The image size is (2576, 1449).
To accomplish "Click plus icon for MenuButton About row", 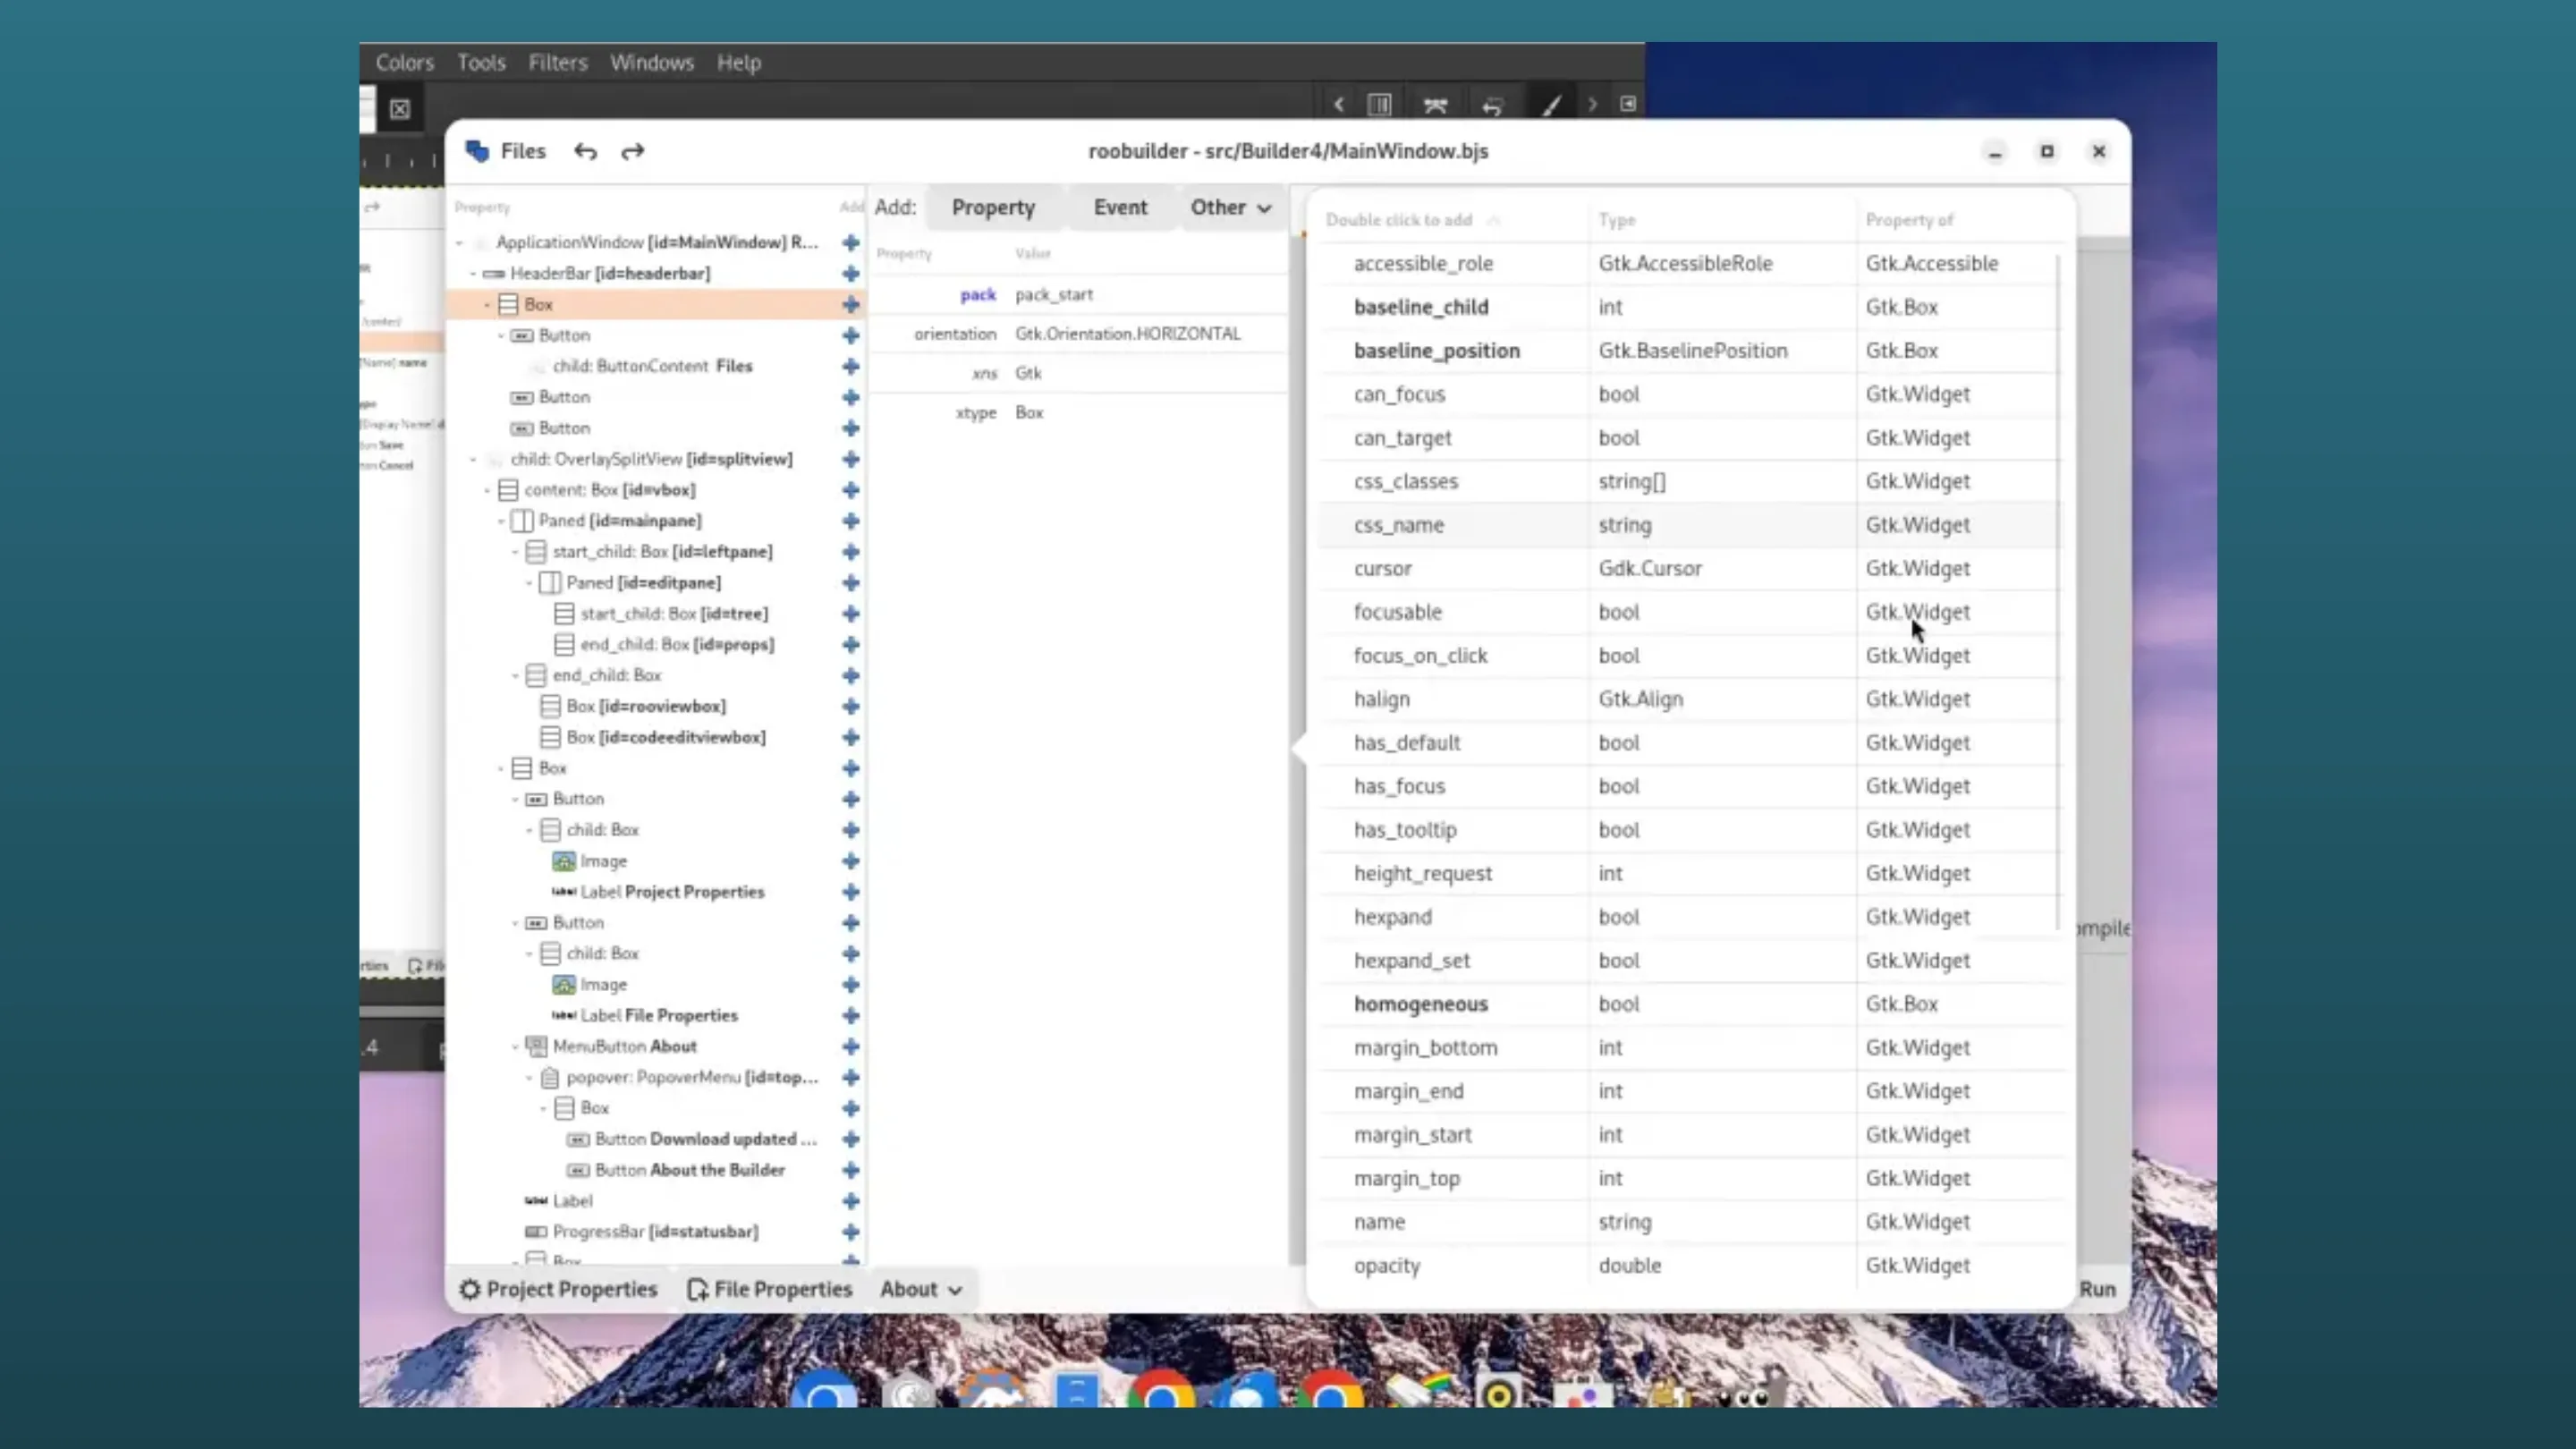I will tap(851, 1046).
